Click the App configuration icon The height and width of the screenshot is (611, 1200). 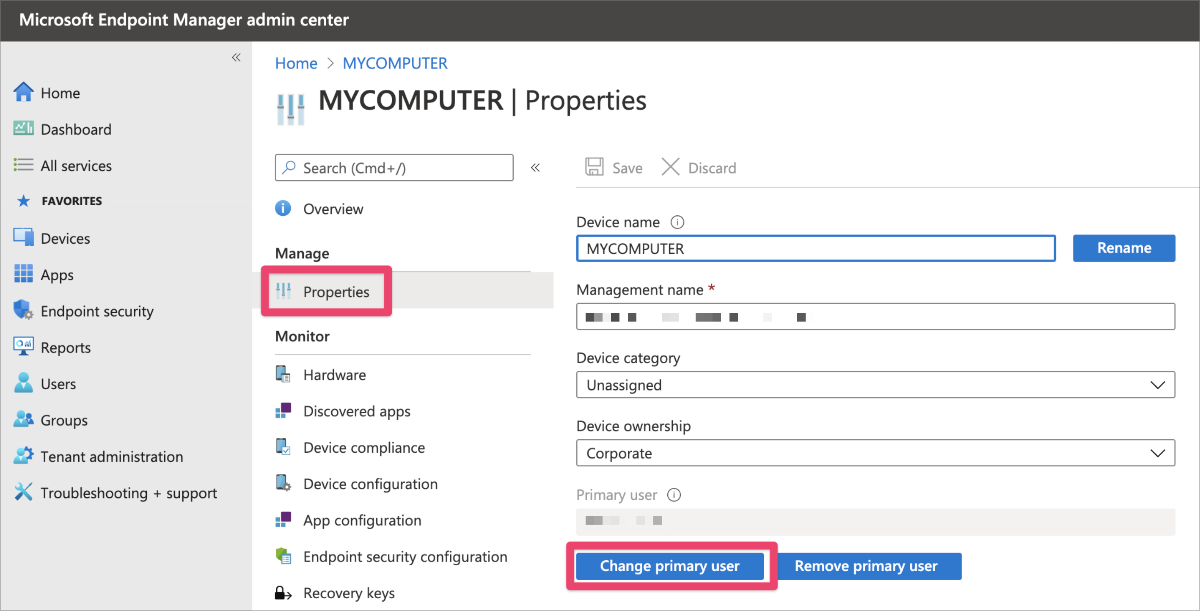click(283, 520)
